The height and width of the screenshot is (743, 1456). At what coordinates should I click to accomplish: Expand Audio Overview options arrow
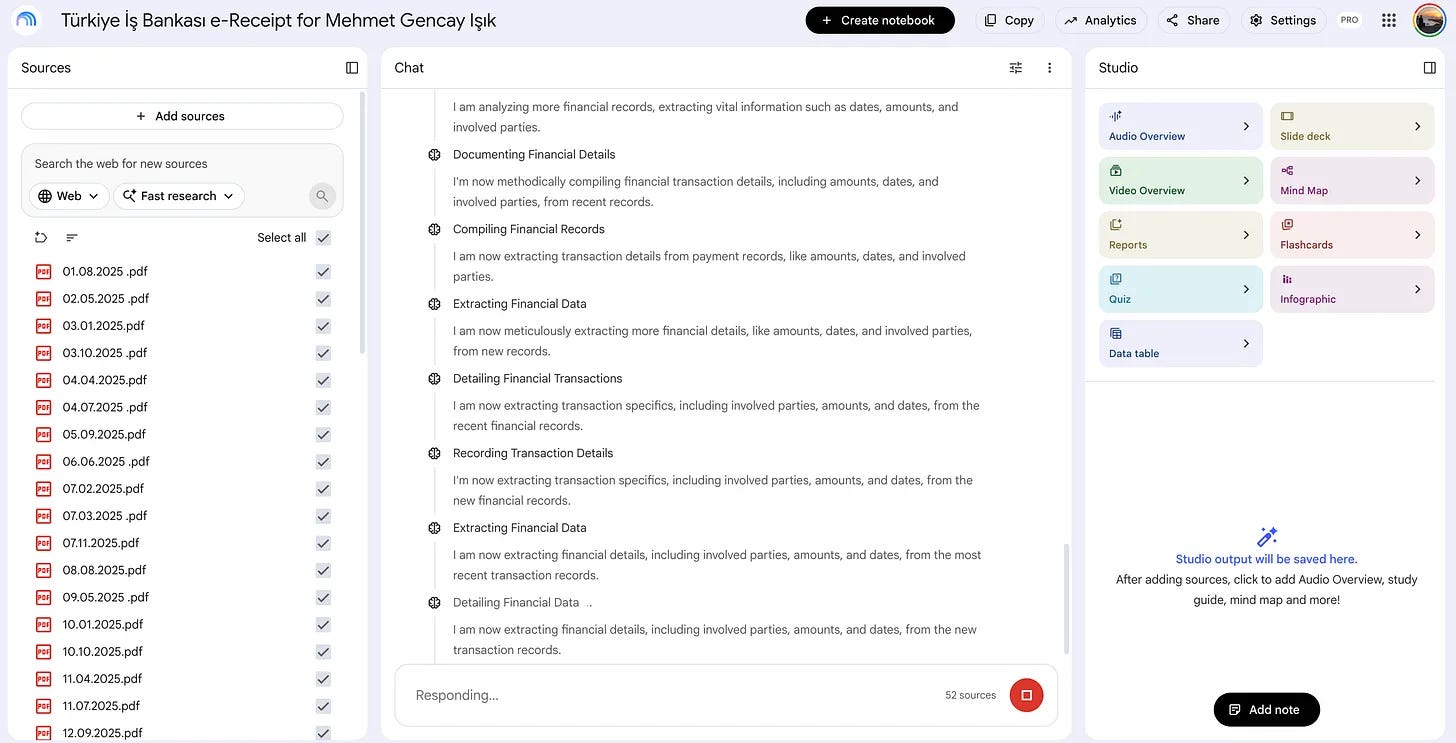(1246, 126)
